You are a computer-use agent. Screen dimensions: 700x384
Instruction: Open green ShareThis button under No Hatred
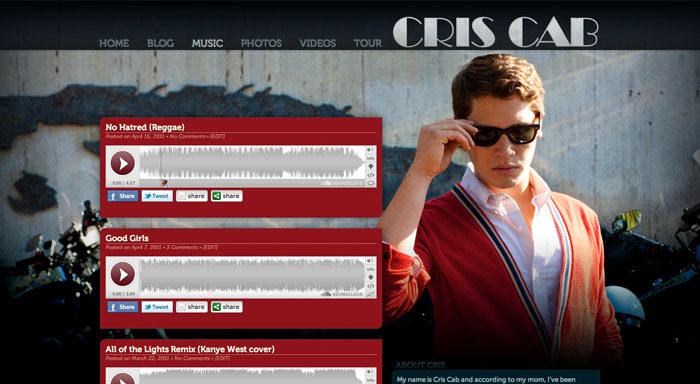coord(227,196)
